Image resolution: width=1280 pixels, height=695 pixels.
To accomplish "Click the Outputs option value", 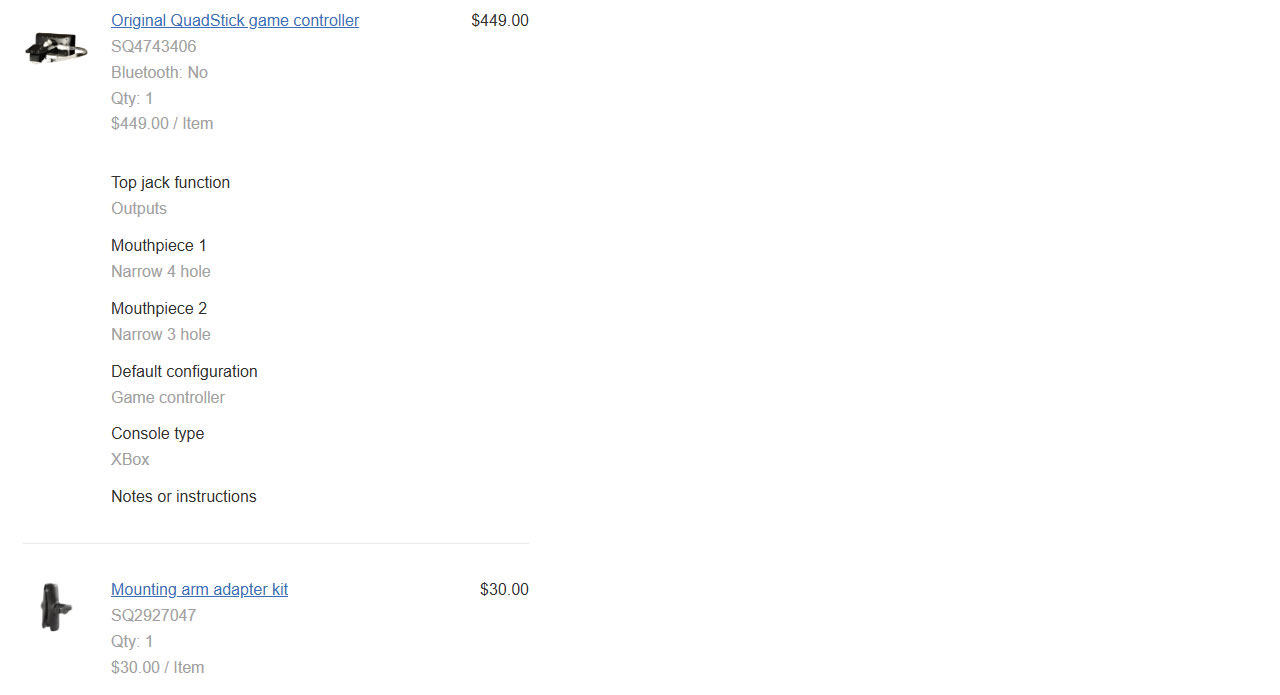I will (x=139, y=208).
